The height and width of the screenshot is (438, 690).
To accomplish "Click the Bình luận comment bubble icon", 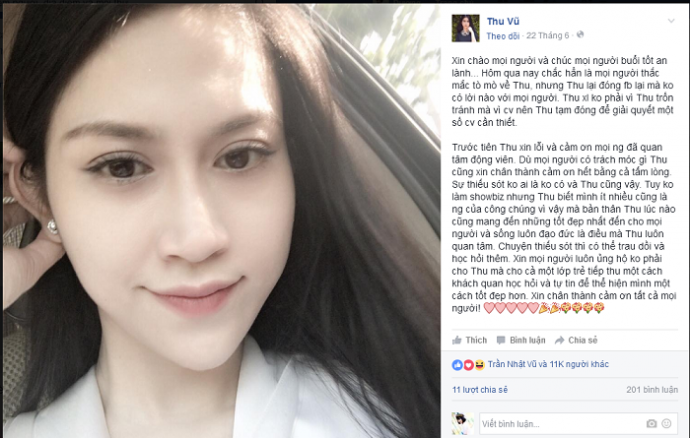I will click(x=501, y=340).
